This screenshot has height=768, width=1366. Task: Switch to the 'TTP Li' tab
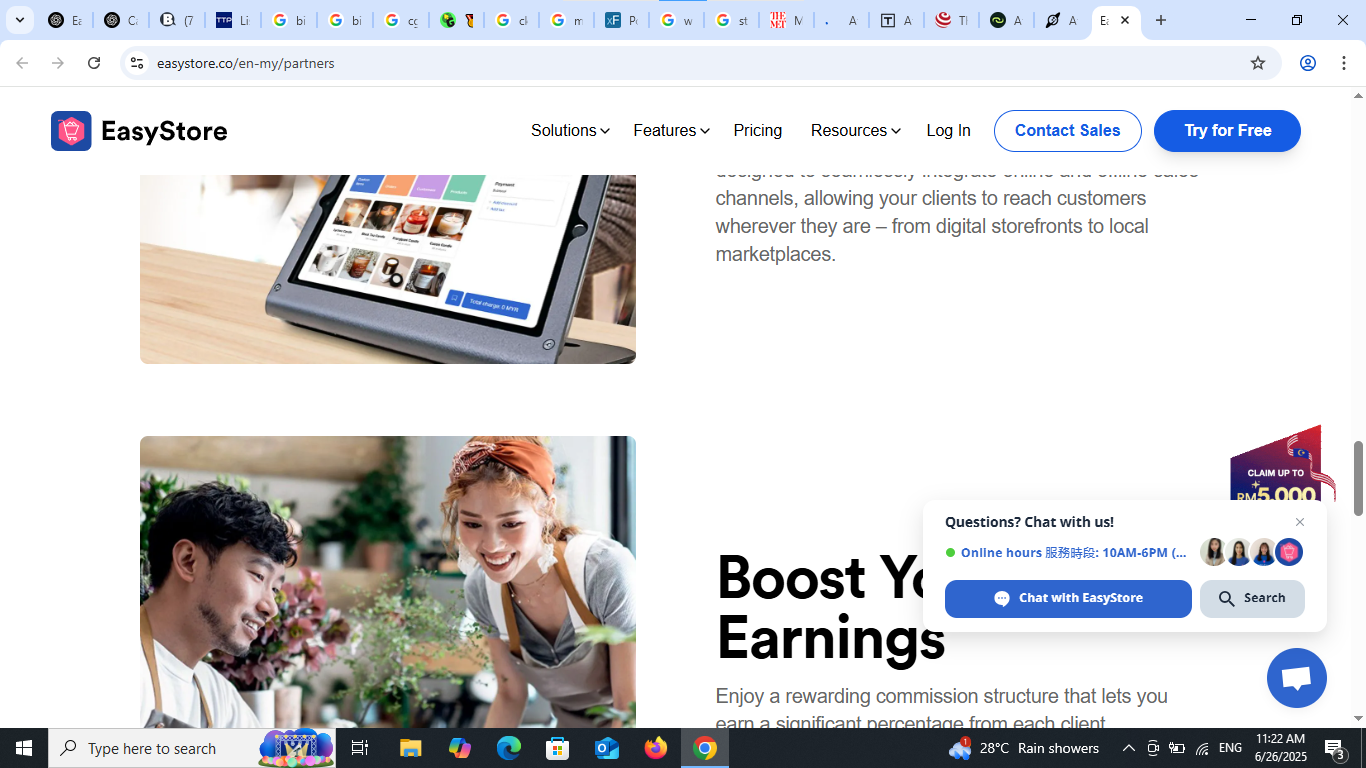[x=232, y=20]
